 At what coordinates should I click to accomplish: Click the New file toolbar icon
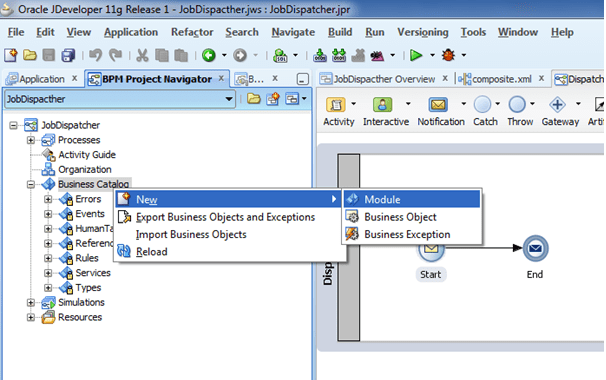pyautogui.click(x=10, y=55)
